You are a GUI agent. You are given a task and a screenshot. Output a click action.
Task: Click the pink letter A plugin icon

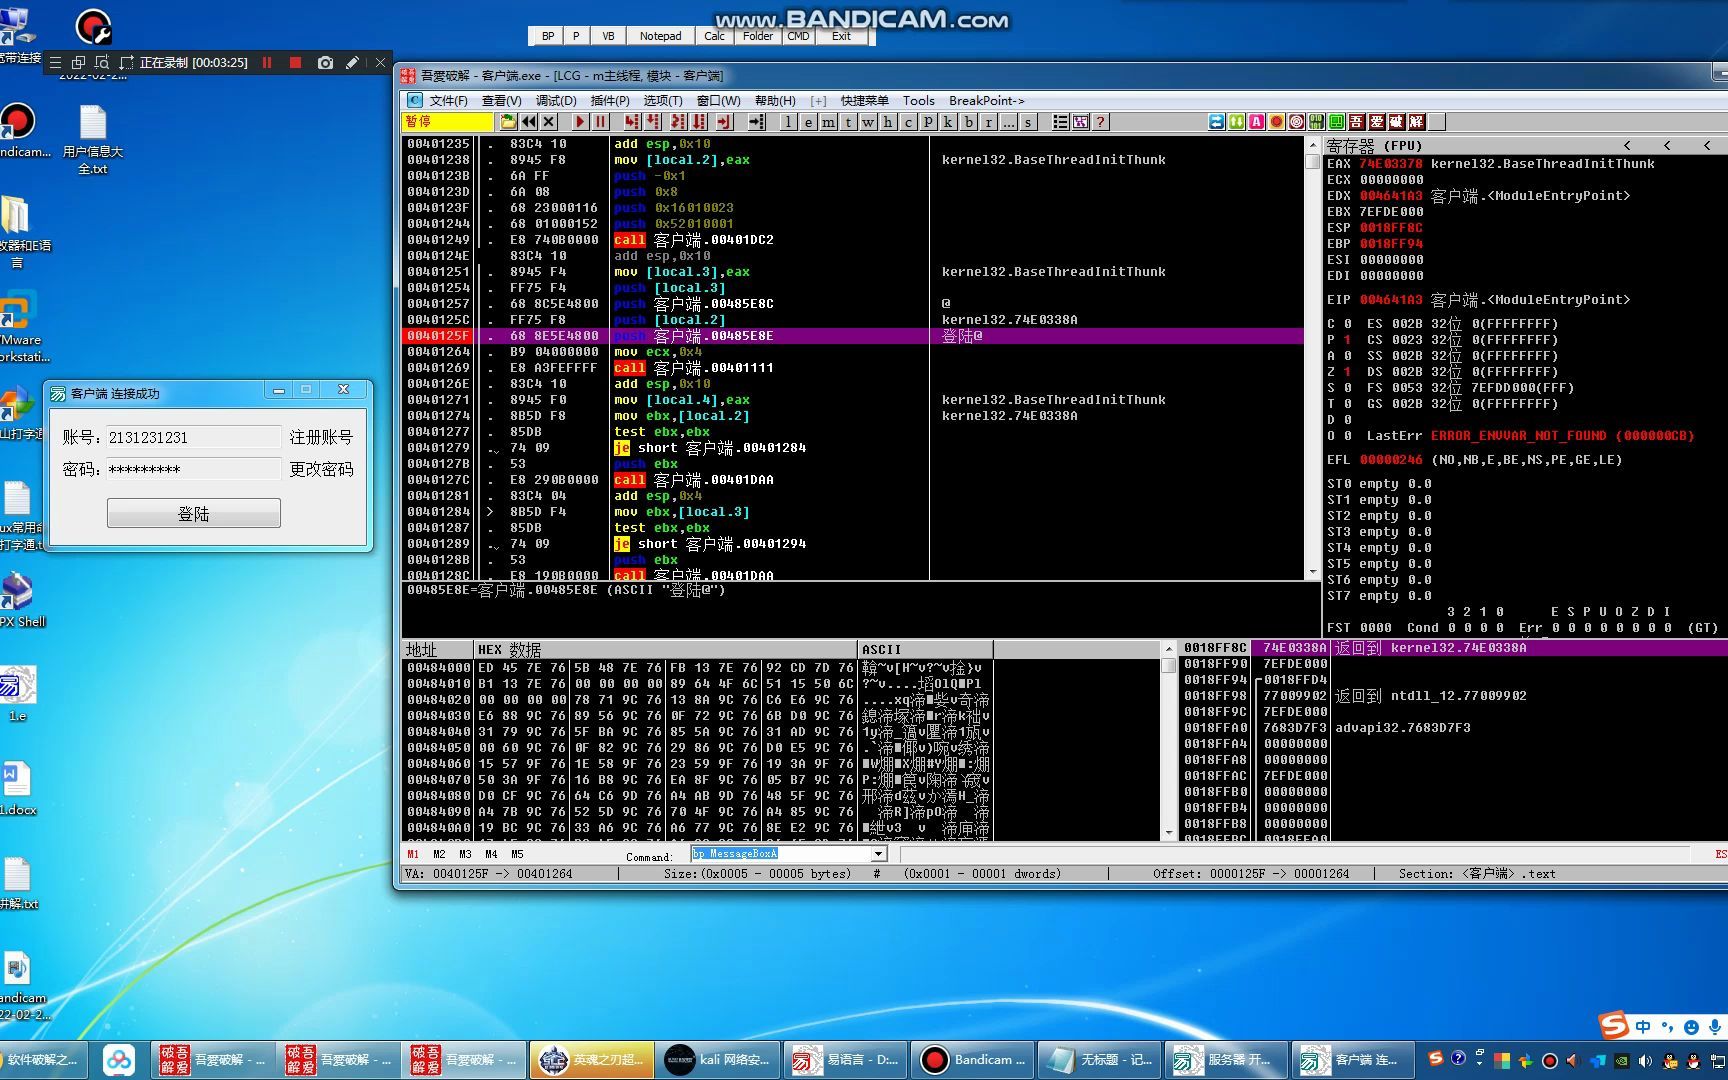point(1257,122)
